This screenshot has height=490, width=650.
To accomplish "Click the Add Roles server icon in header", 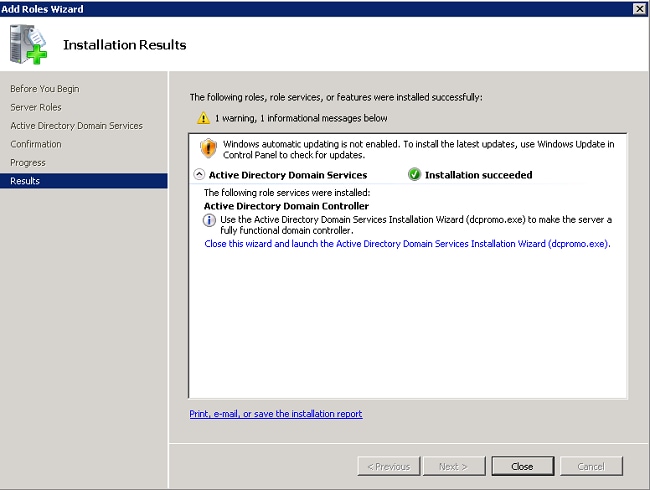I will tap(28, 44).
